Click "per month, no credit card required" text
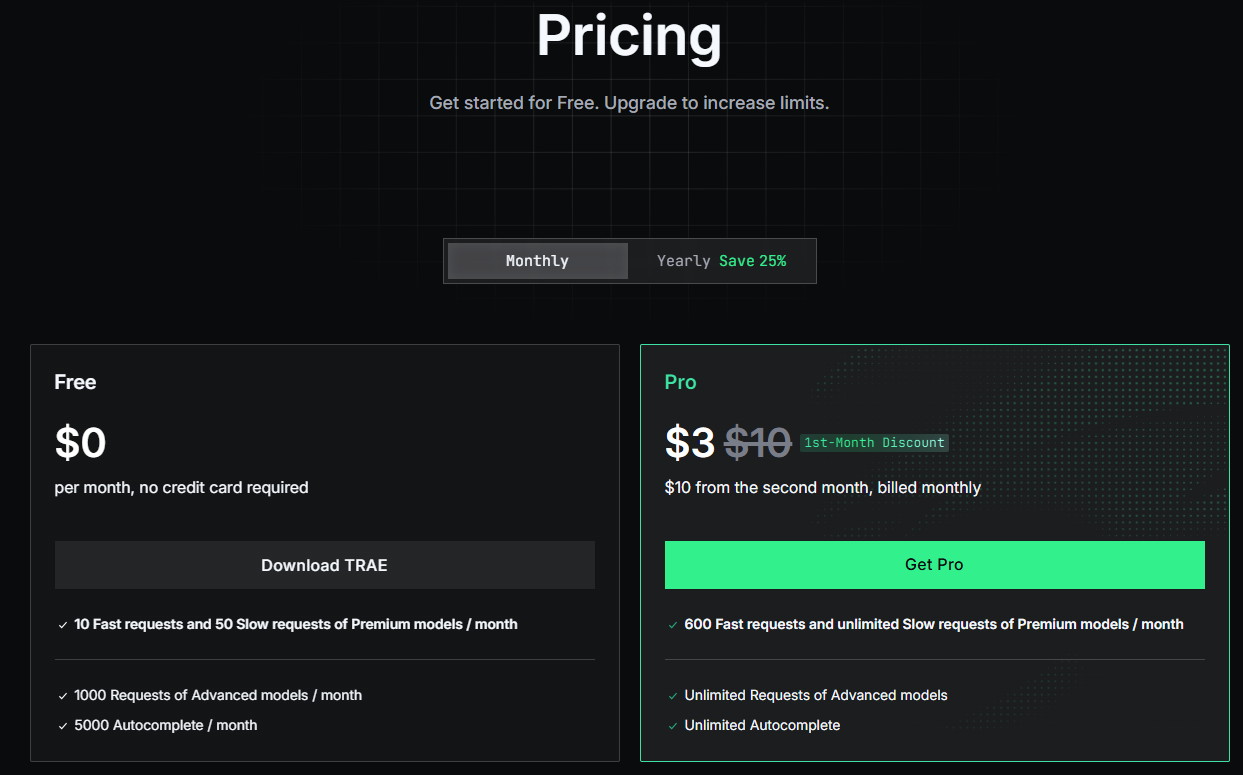1243x775 pixels. pos(181,488)
